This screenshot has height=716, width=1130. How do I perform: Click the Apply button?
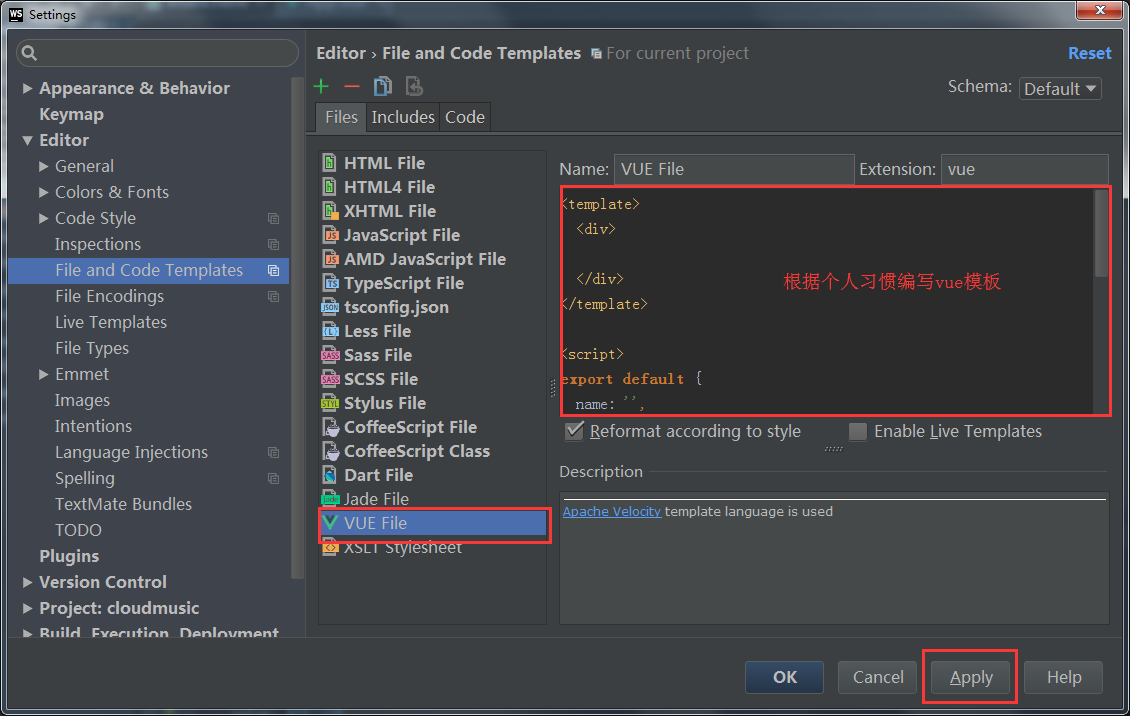pyautogui.click(x=971, y=677)
